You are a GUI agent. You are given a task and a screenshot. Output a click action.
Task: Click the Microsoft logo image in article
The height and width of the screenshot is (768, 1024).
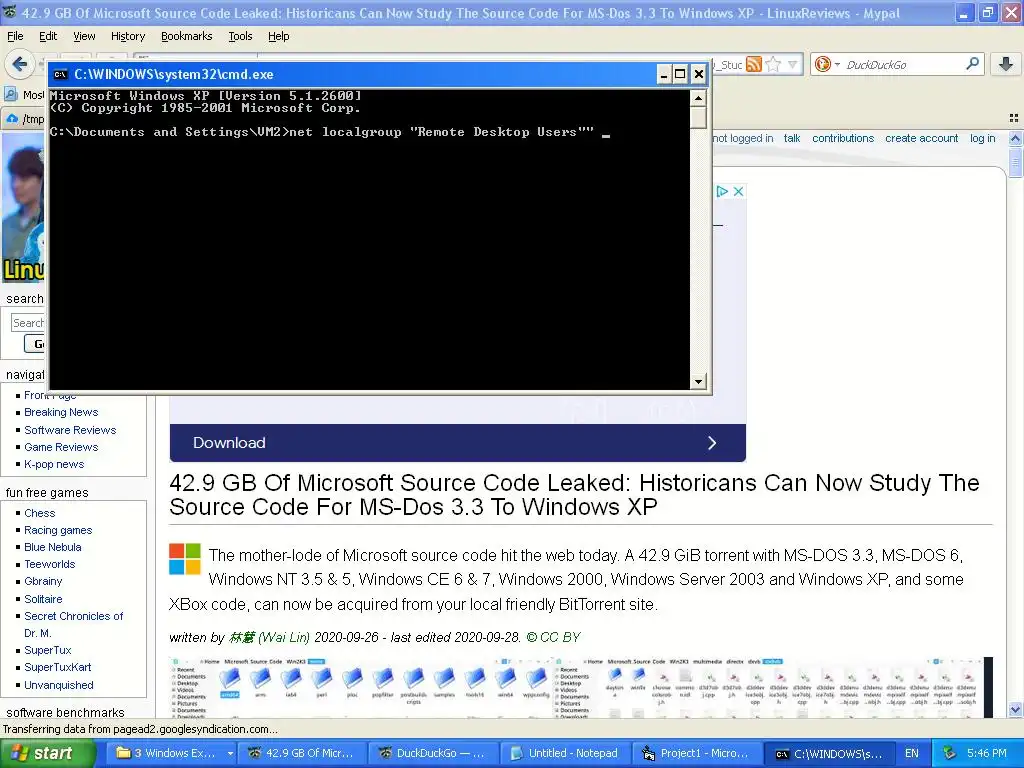(x=185, y=559)
